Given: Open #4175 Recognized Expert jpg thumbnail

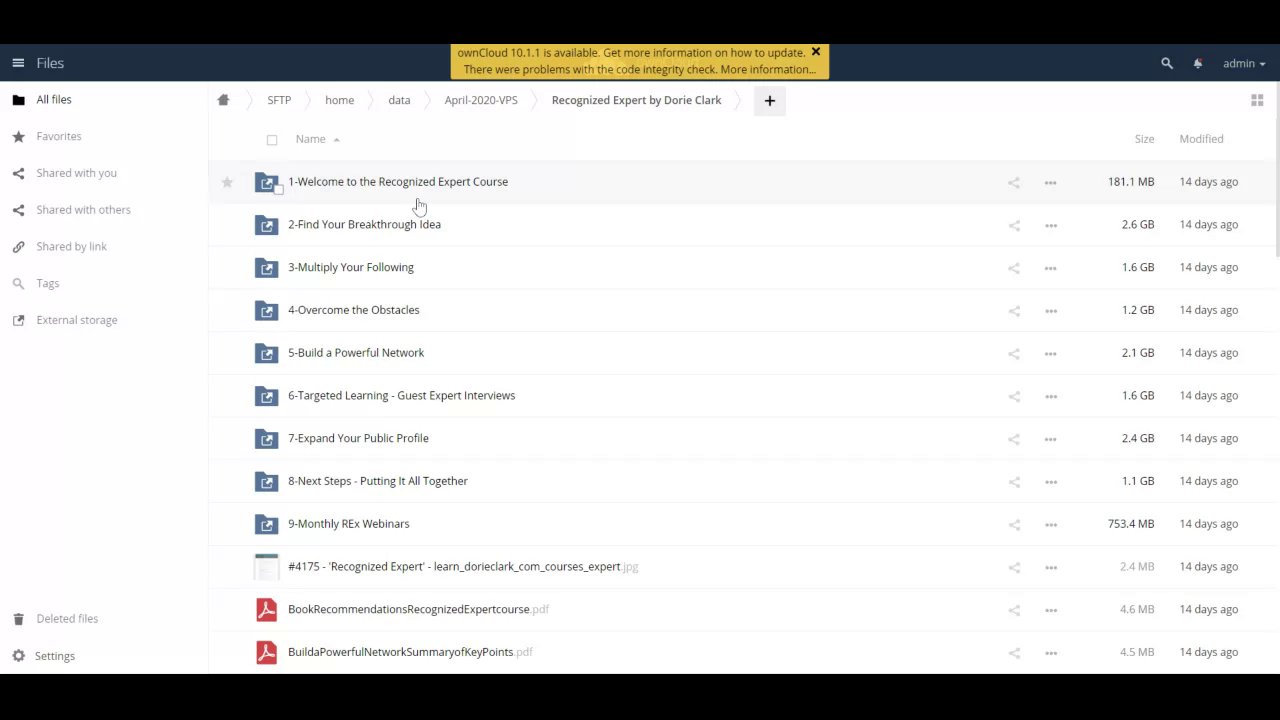Looking at the screenshot, I should [266, 567].
